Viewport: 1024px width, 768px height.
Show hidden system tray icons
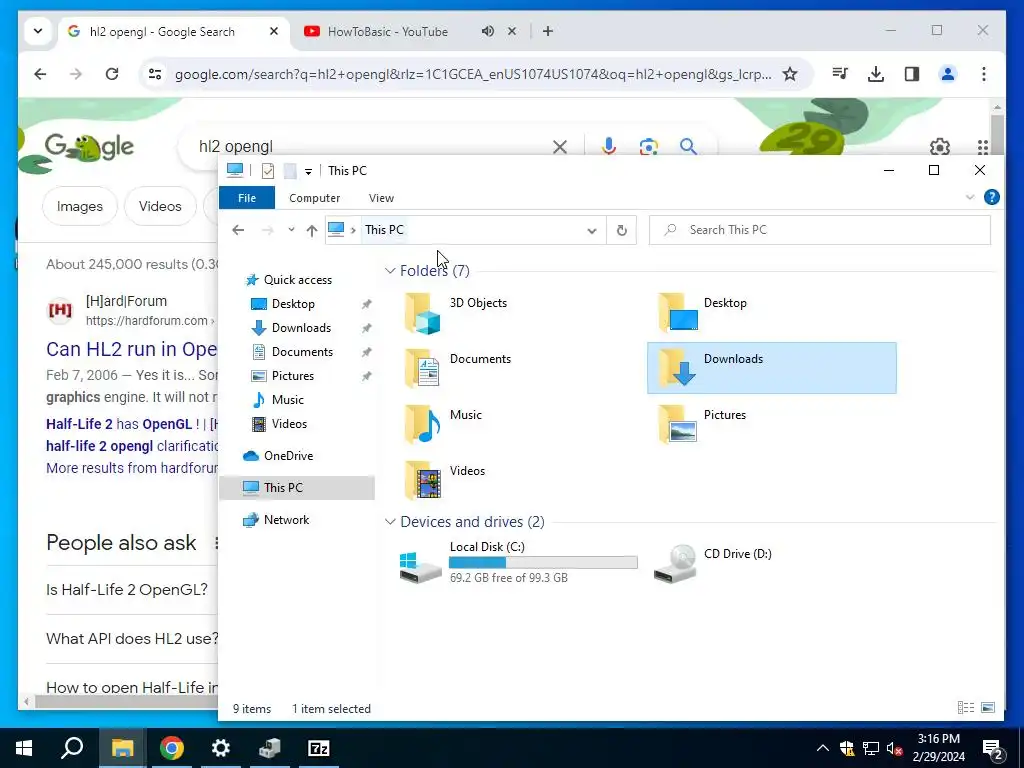(x=823, y=748)
